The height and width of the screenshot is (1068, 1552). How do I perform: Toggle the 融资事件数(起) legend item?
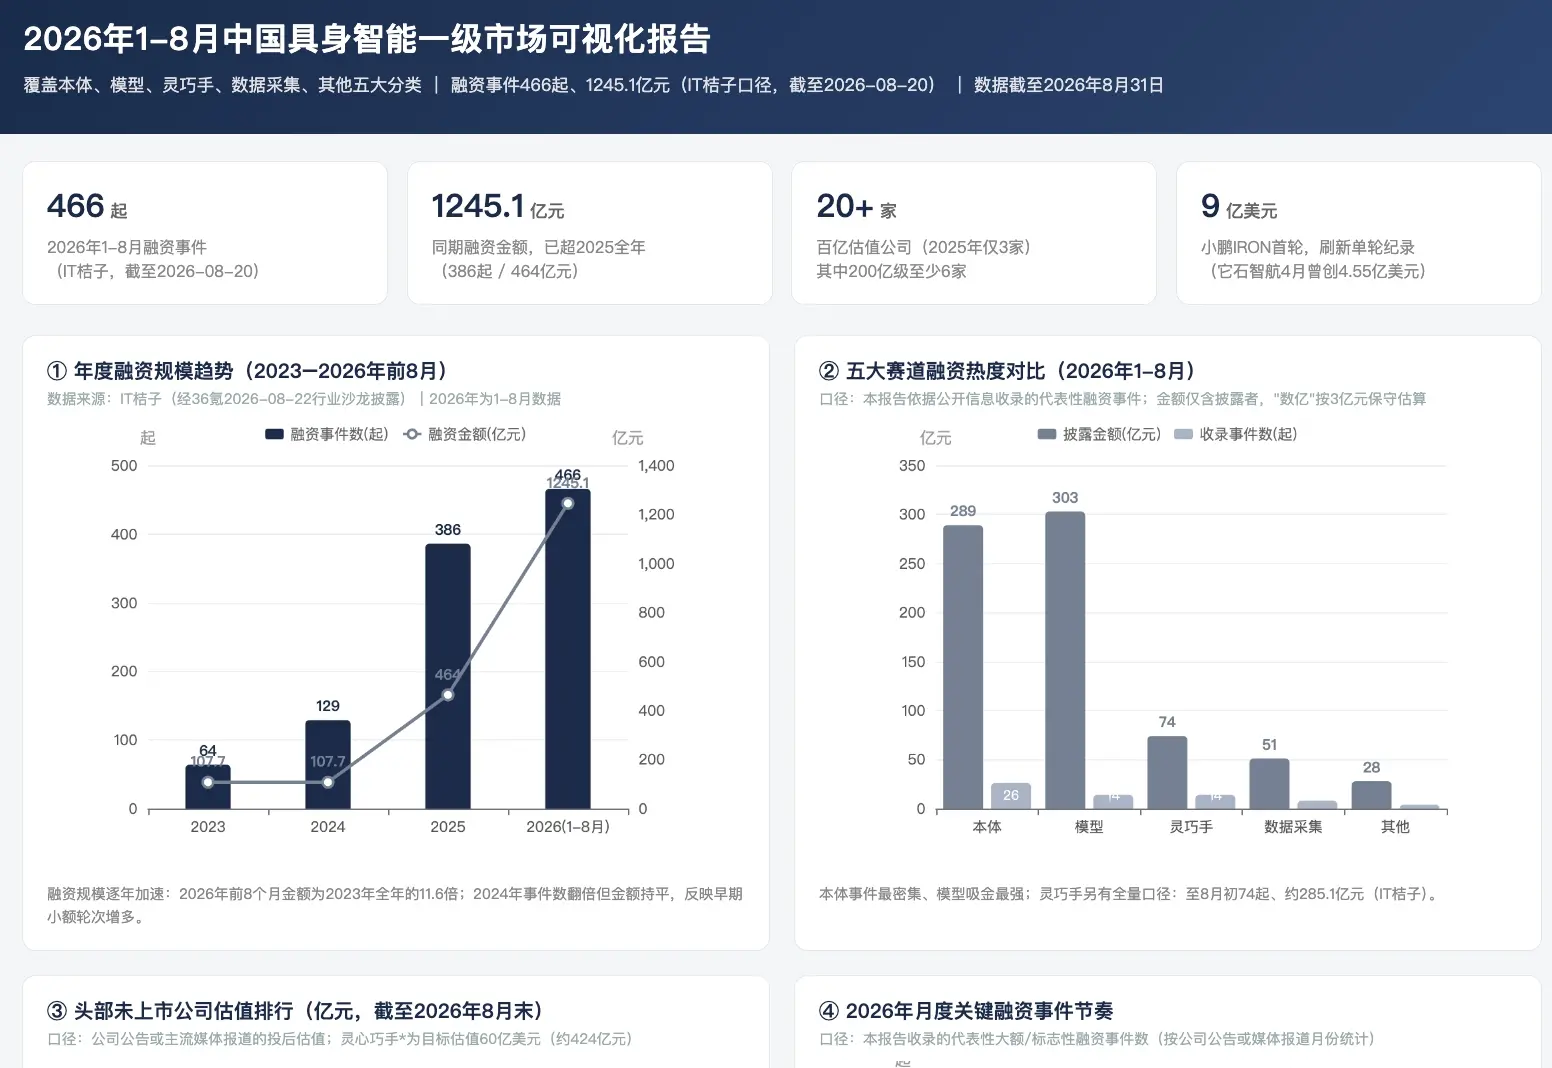point(326,434)
